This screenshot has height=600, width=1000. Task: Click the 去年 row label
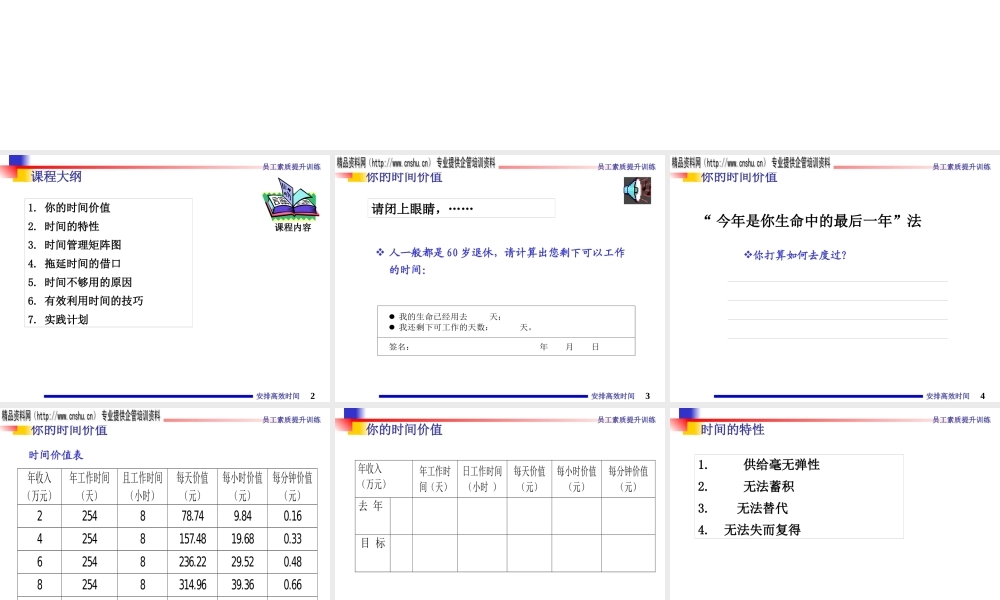coord(371,506)
